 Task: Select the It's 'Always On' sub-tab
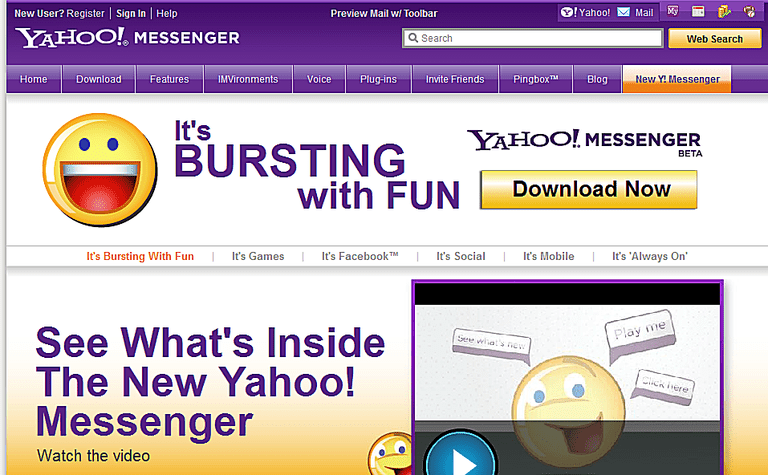649,256
